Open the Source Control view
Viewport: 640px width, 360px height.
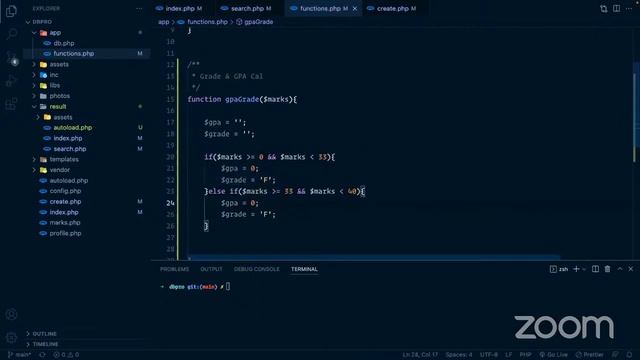11,58
